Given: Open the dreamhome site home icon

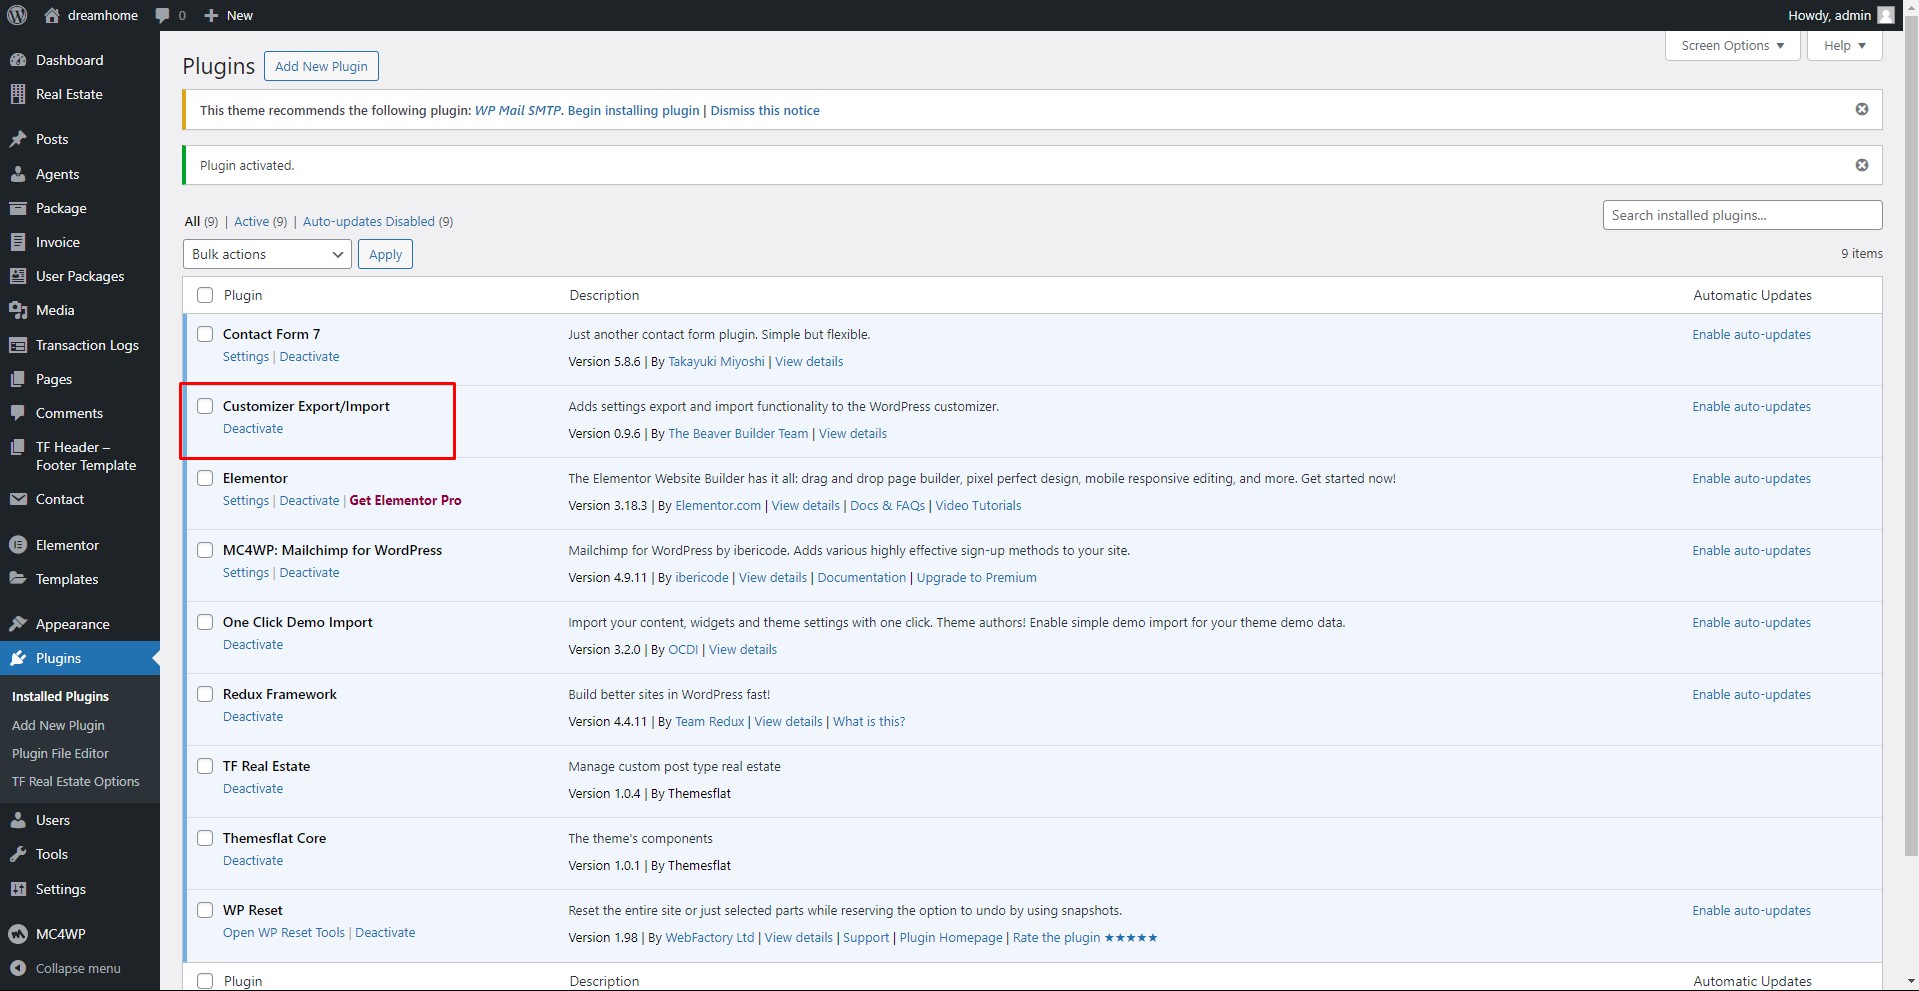Looking at the screenshot, I should tap(53, 15).
